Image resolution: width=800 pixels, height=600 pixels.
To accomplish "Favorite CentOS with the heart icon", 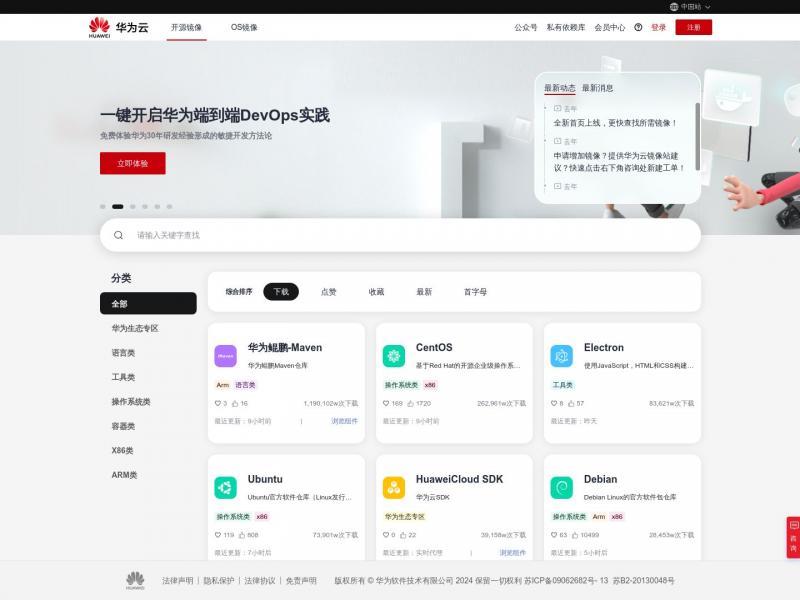I will click(386, 404).
